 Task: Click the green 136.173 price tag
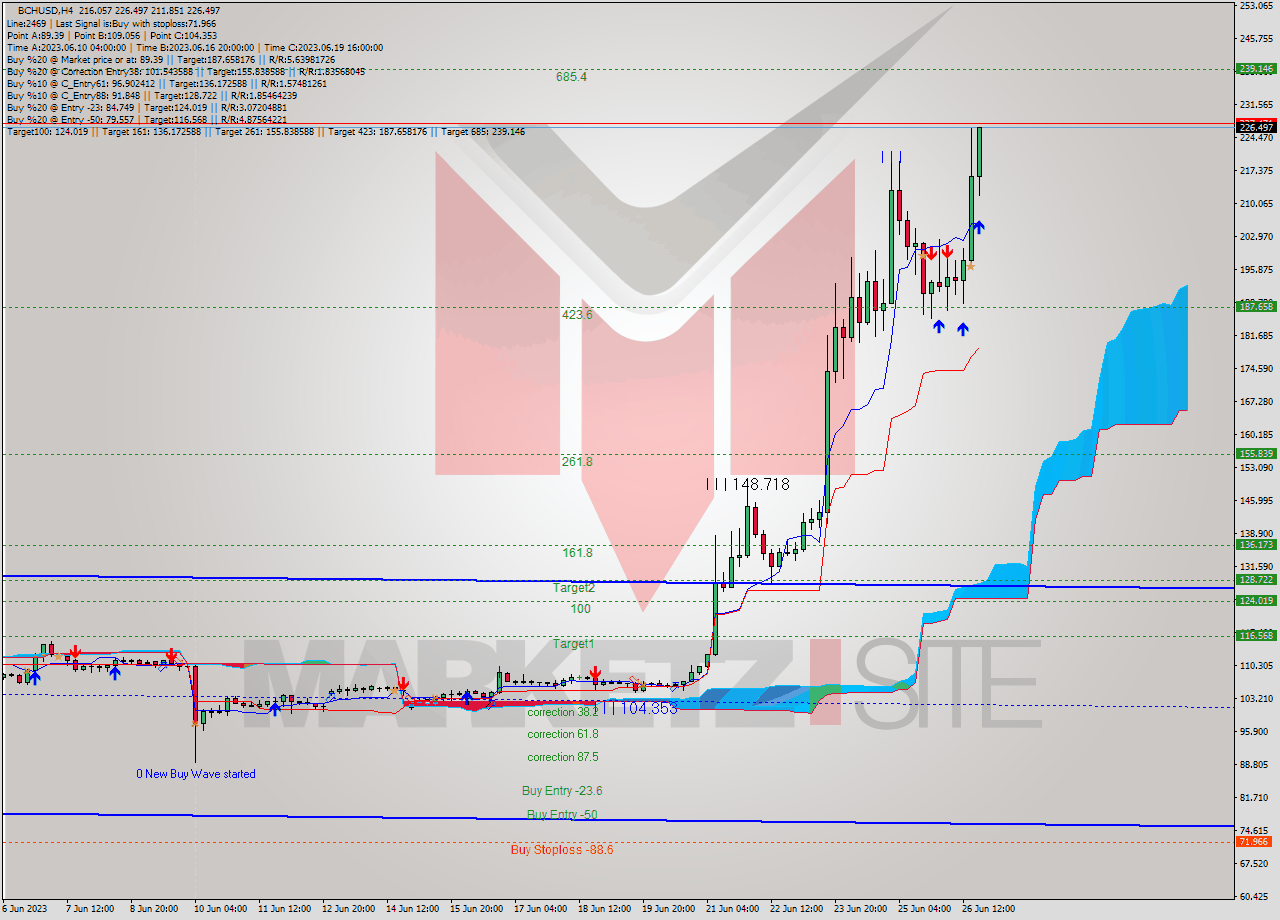1256,545
